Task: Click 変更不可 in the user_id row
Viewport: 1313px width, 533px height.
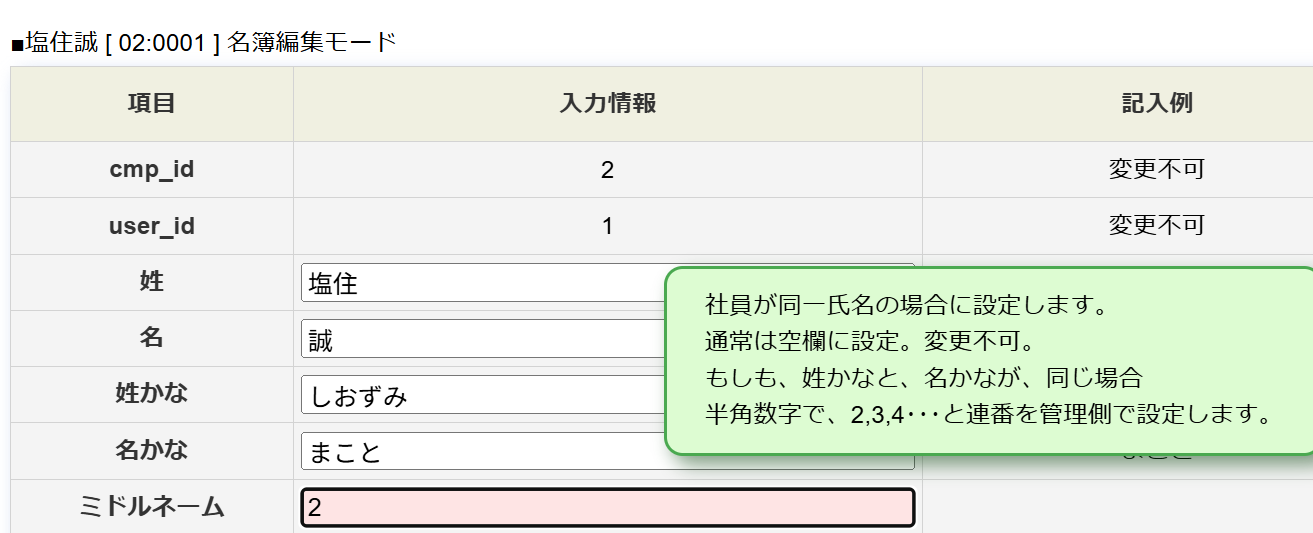Action: click(1157, 225)
